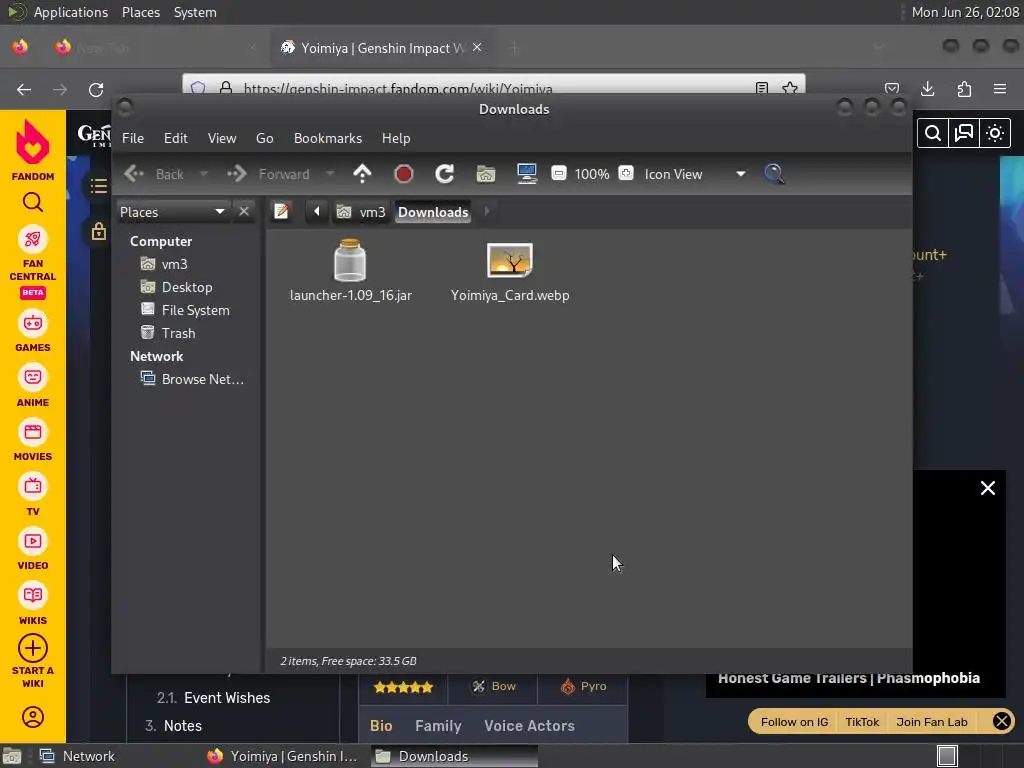Open Firefox downloads arrow icon
The width and height of the screenshot is (1024, 768).
point(927,89)
